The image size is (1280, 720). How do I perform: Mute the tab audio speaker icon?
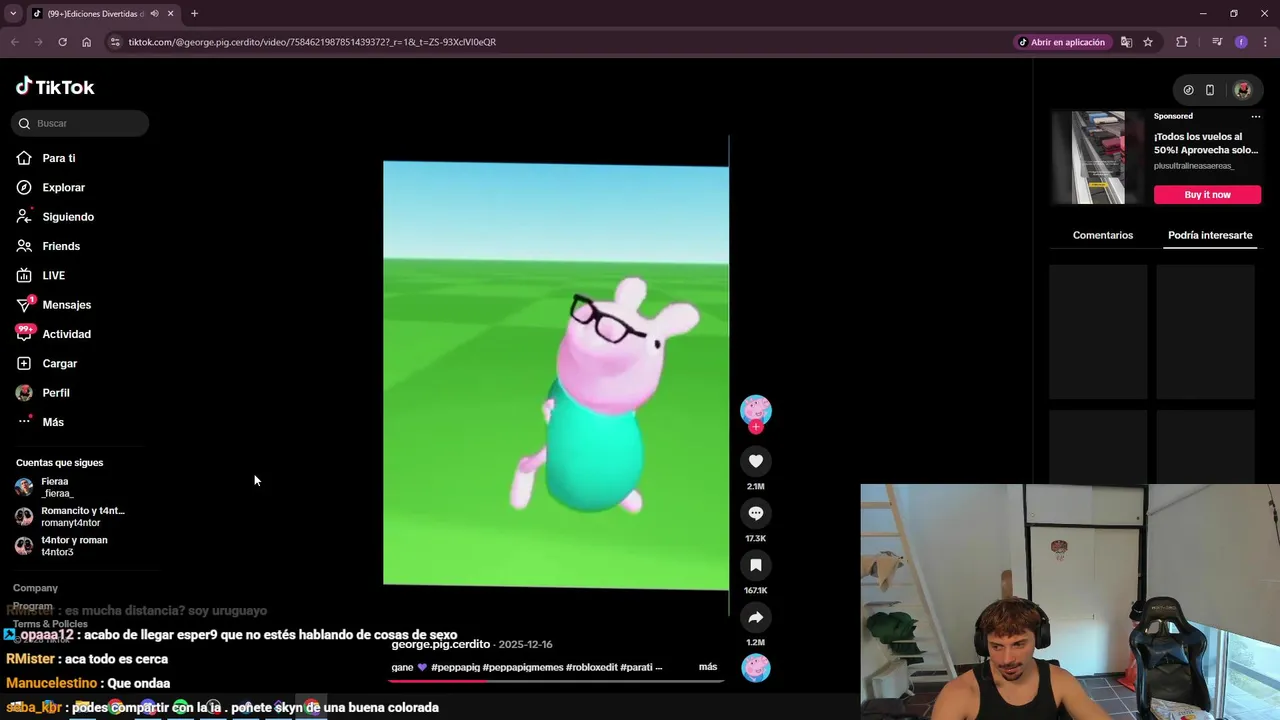click(154, 14)
